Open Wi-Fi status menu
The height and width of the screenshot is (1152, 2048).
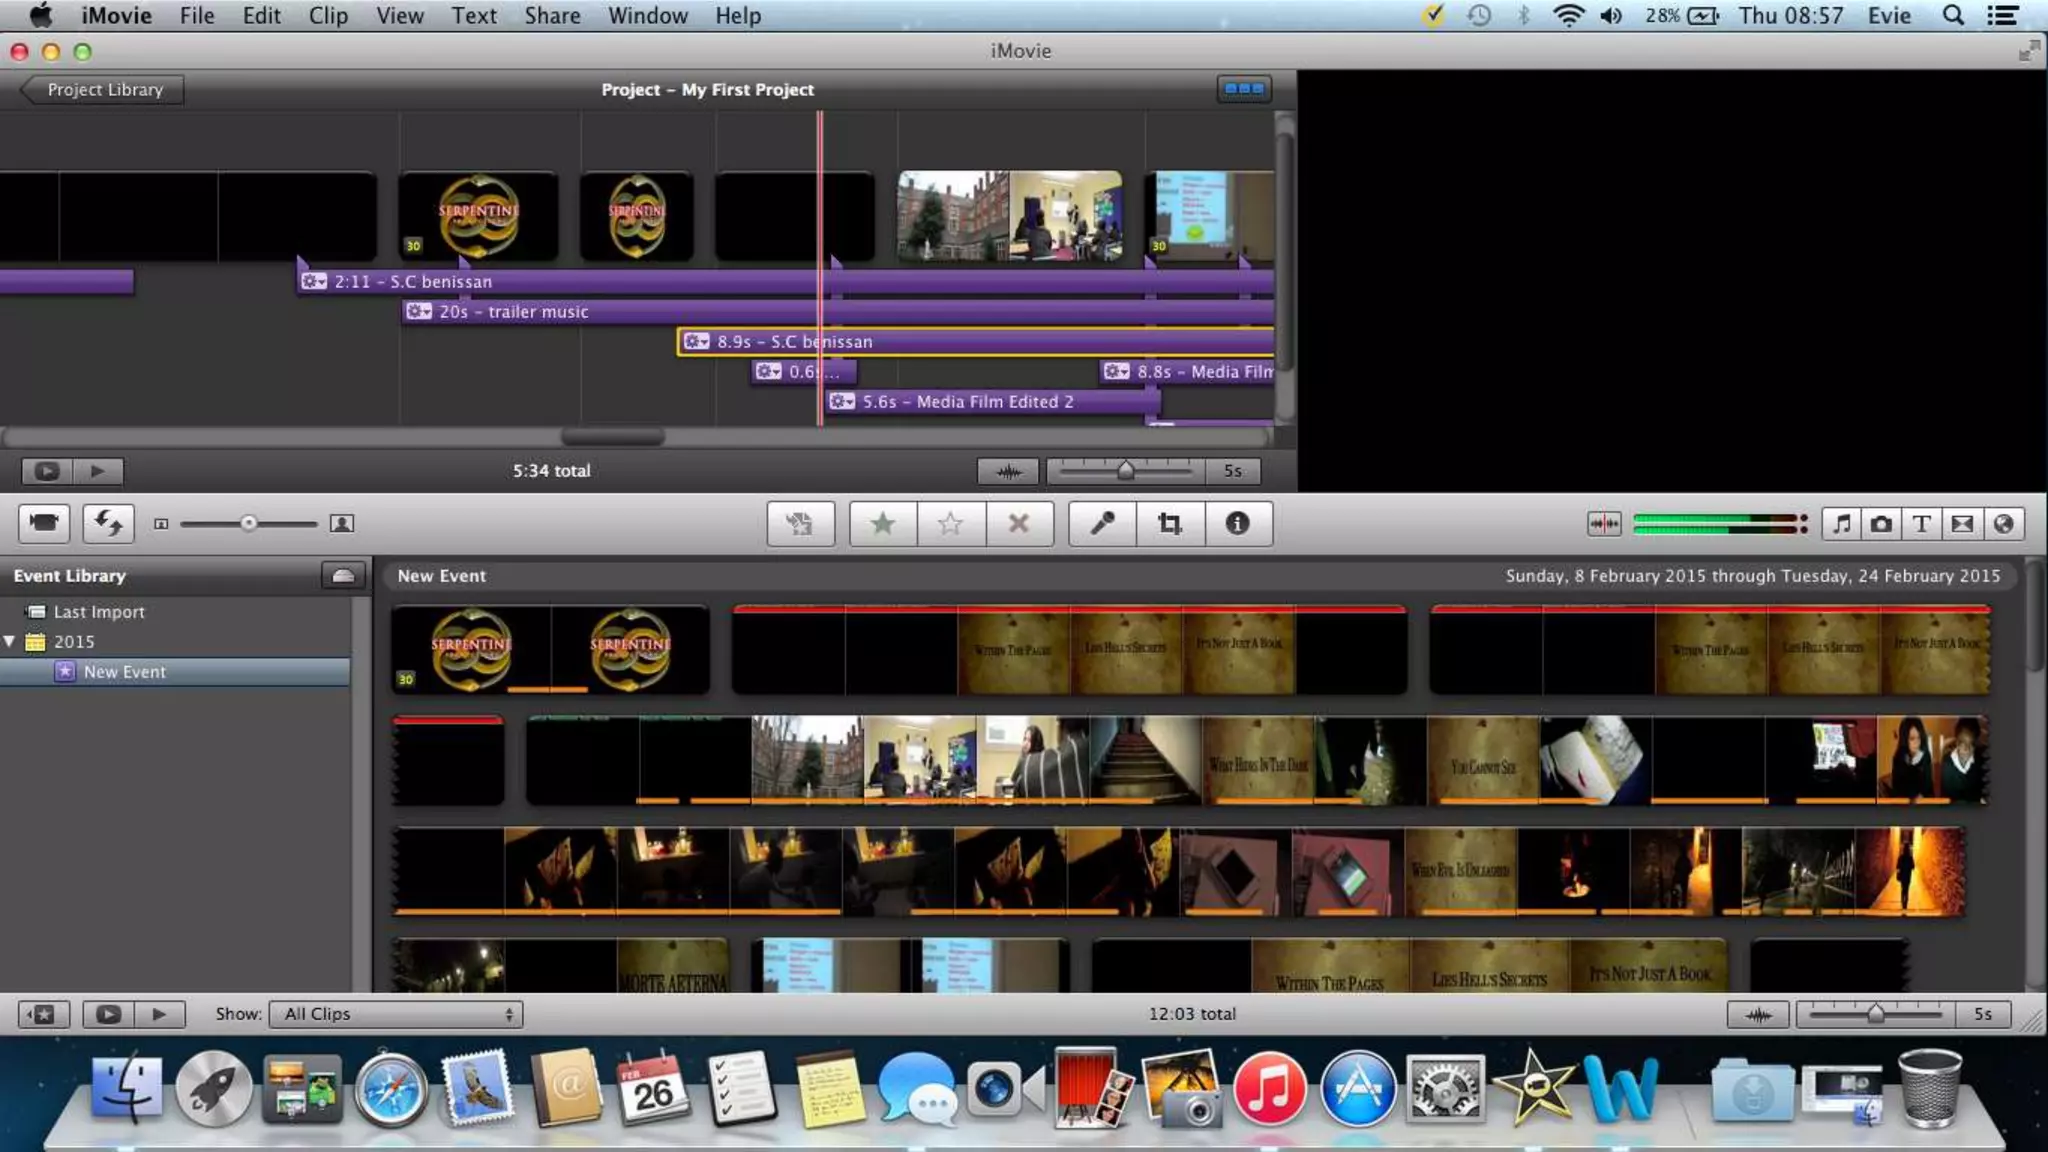1568,15
